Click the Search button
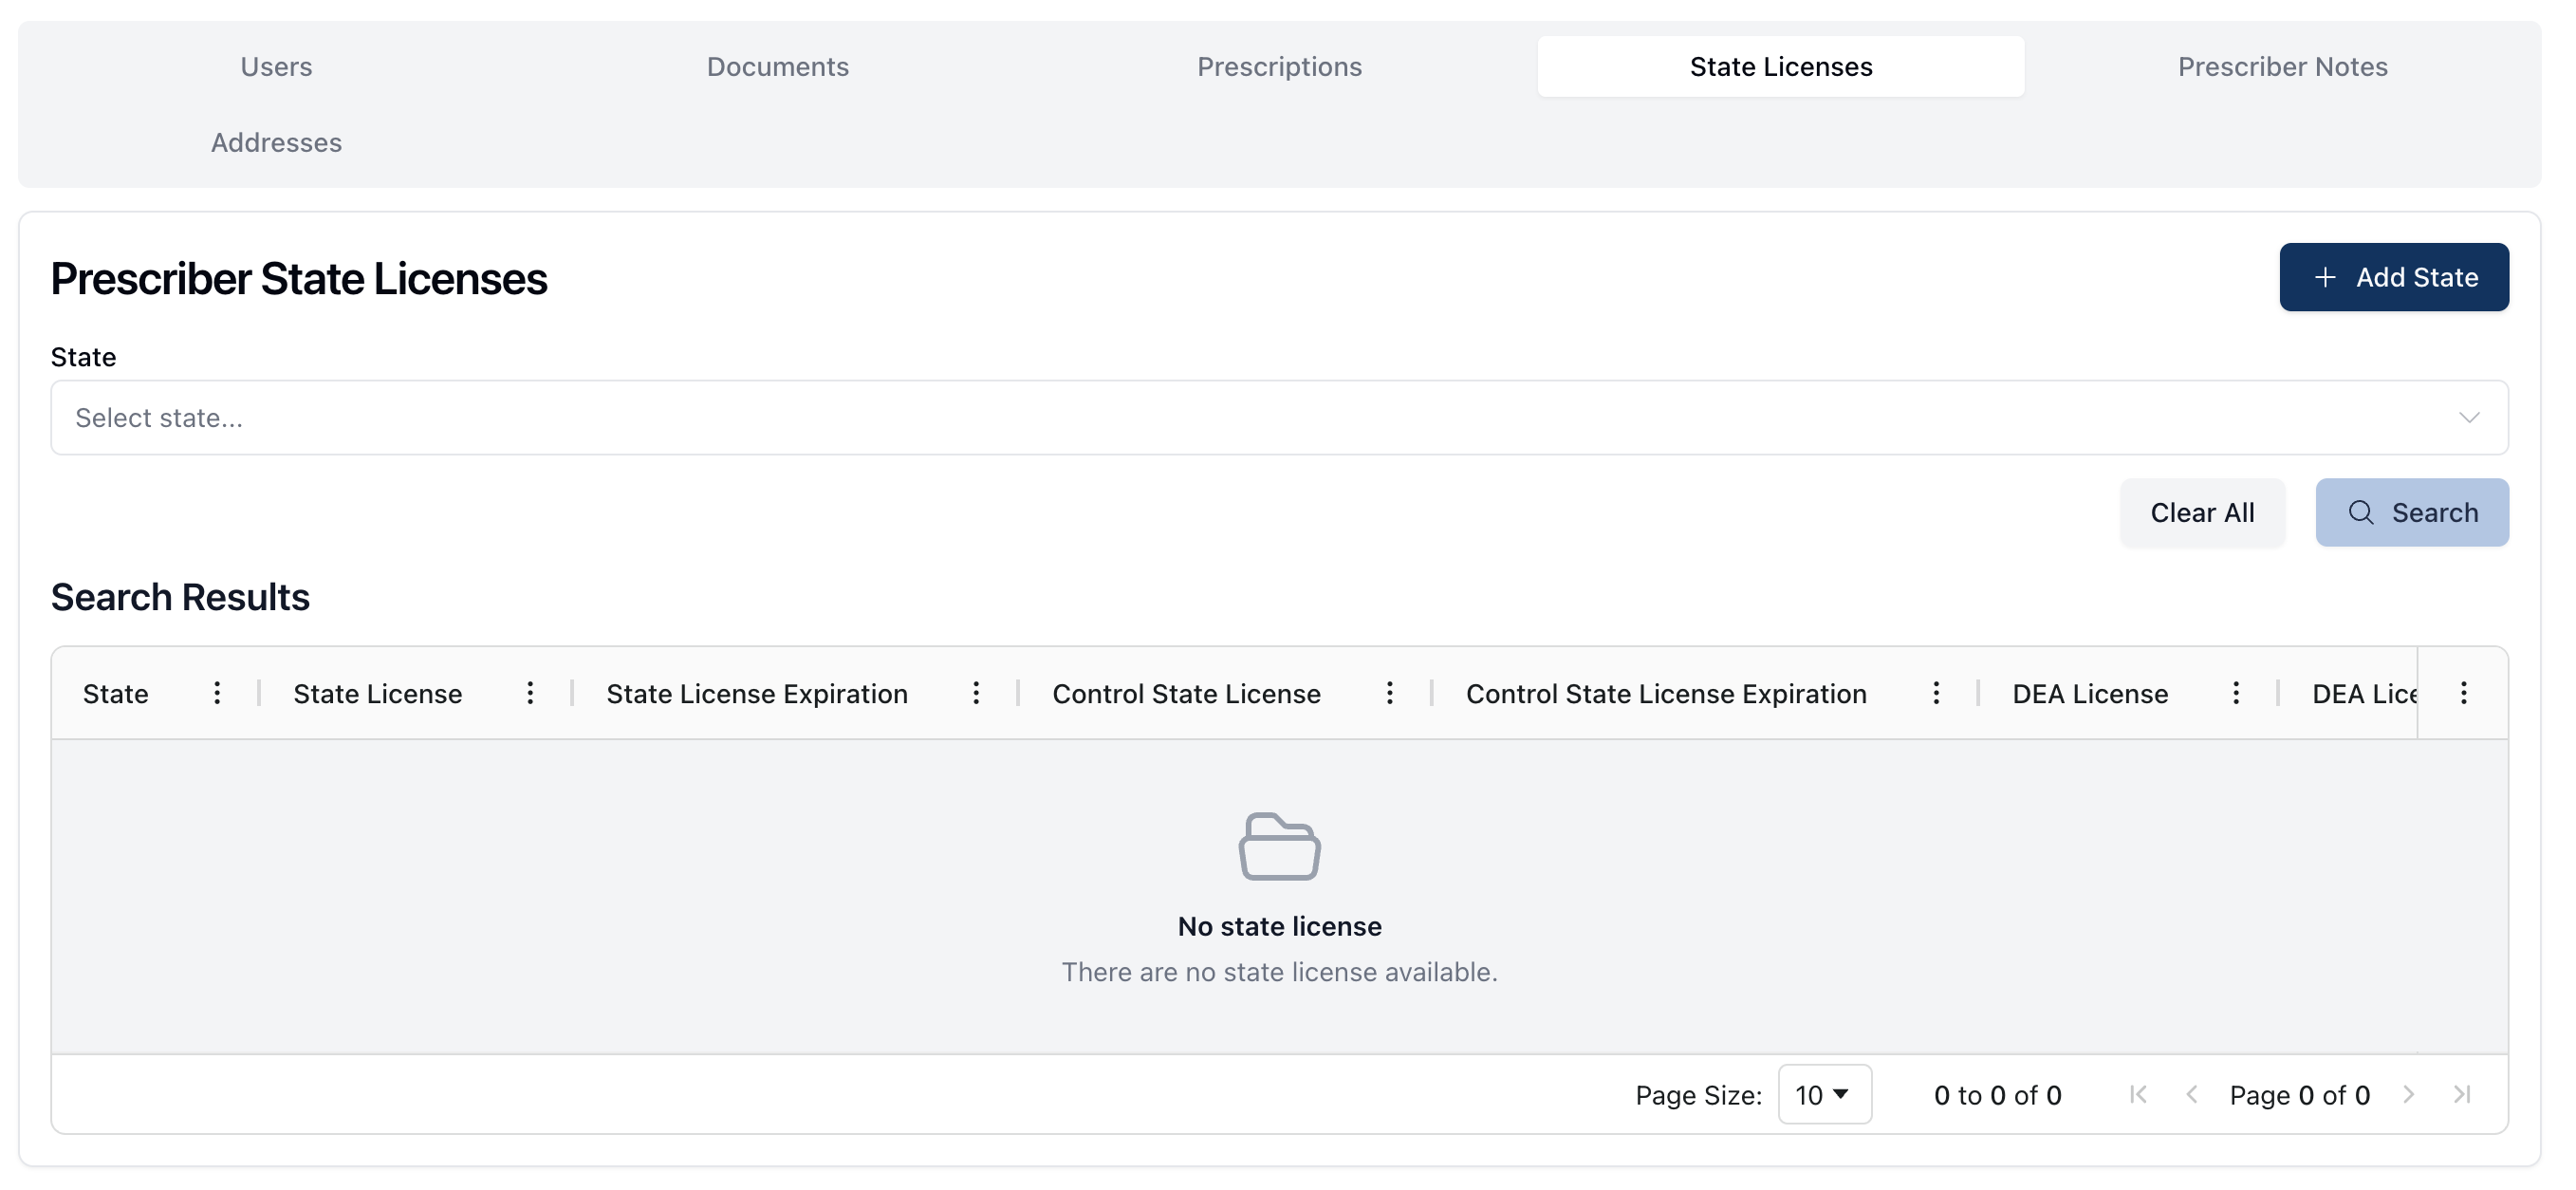Image resolution: width=2576 pixels, height=1190 pixels. coord(2411,513)
